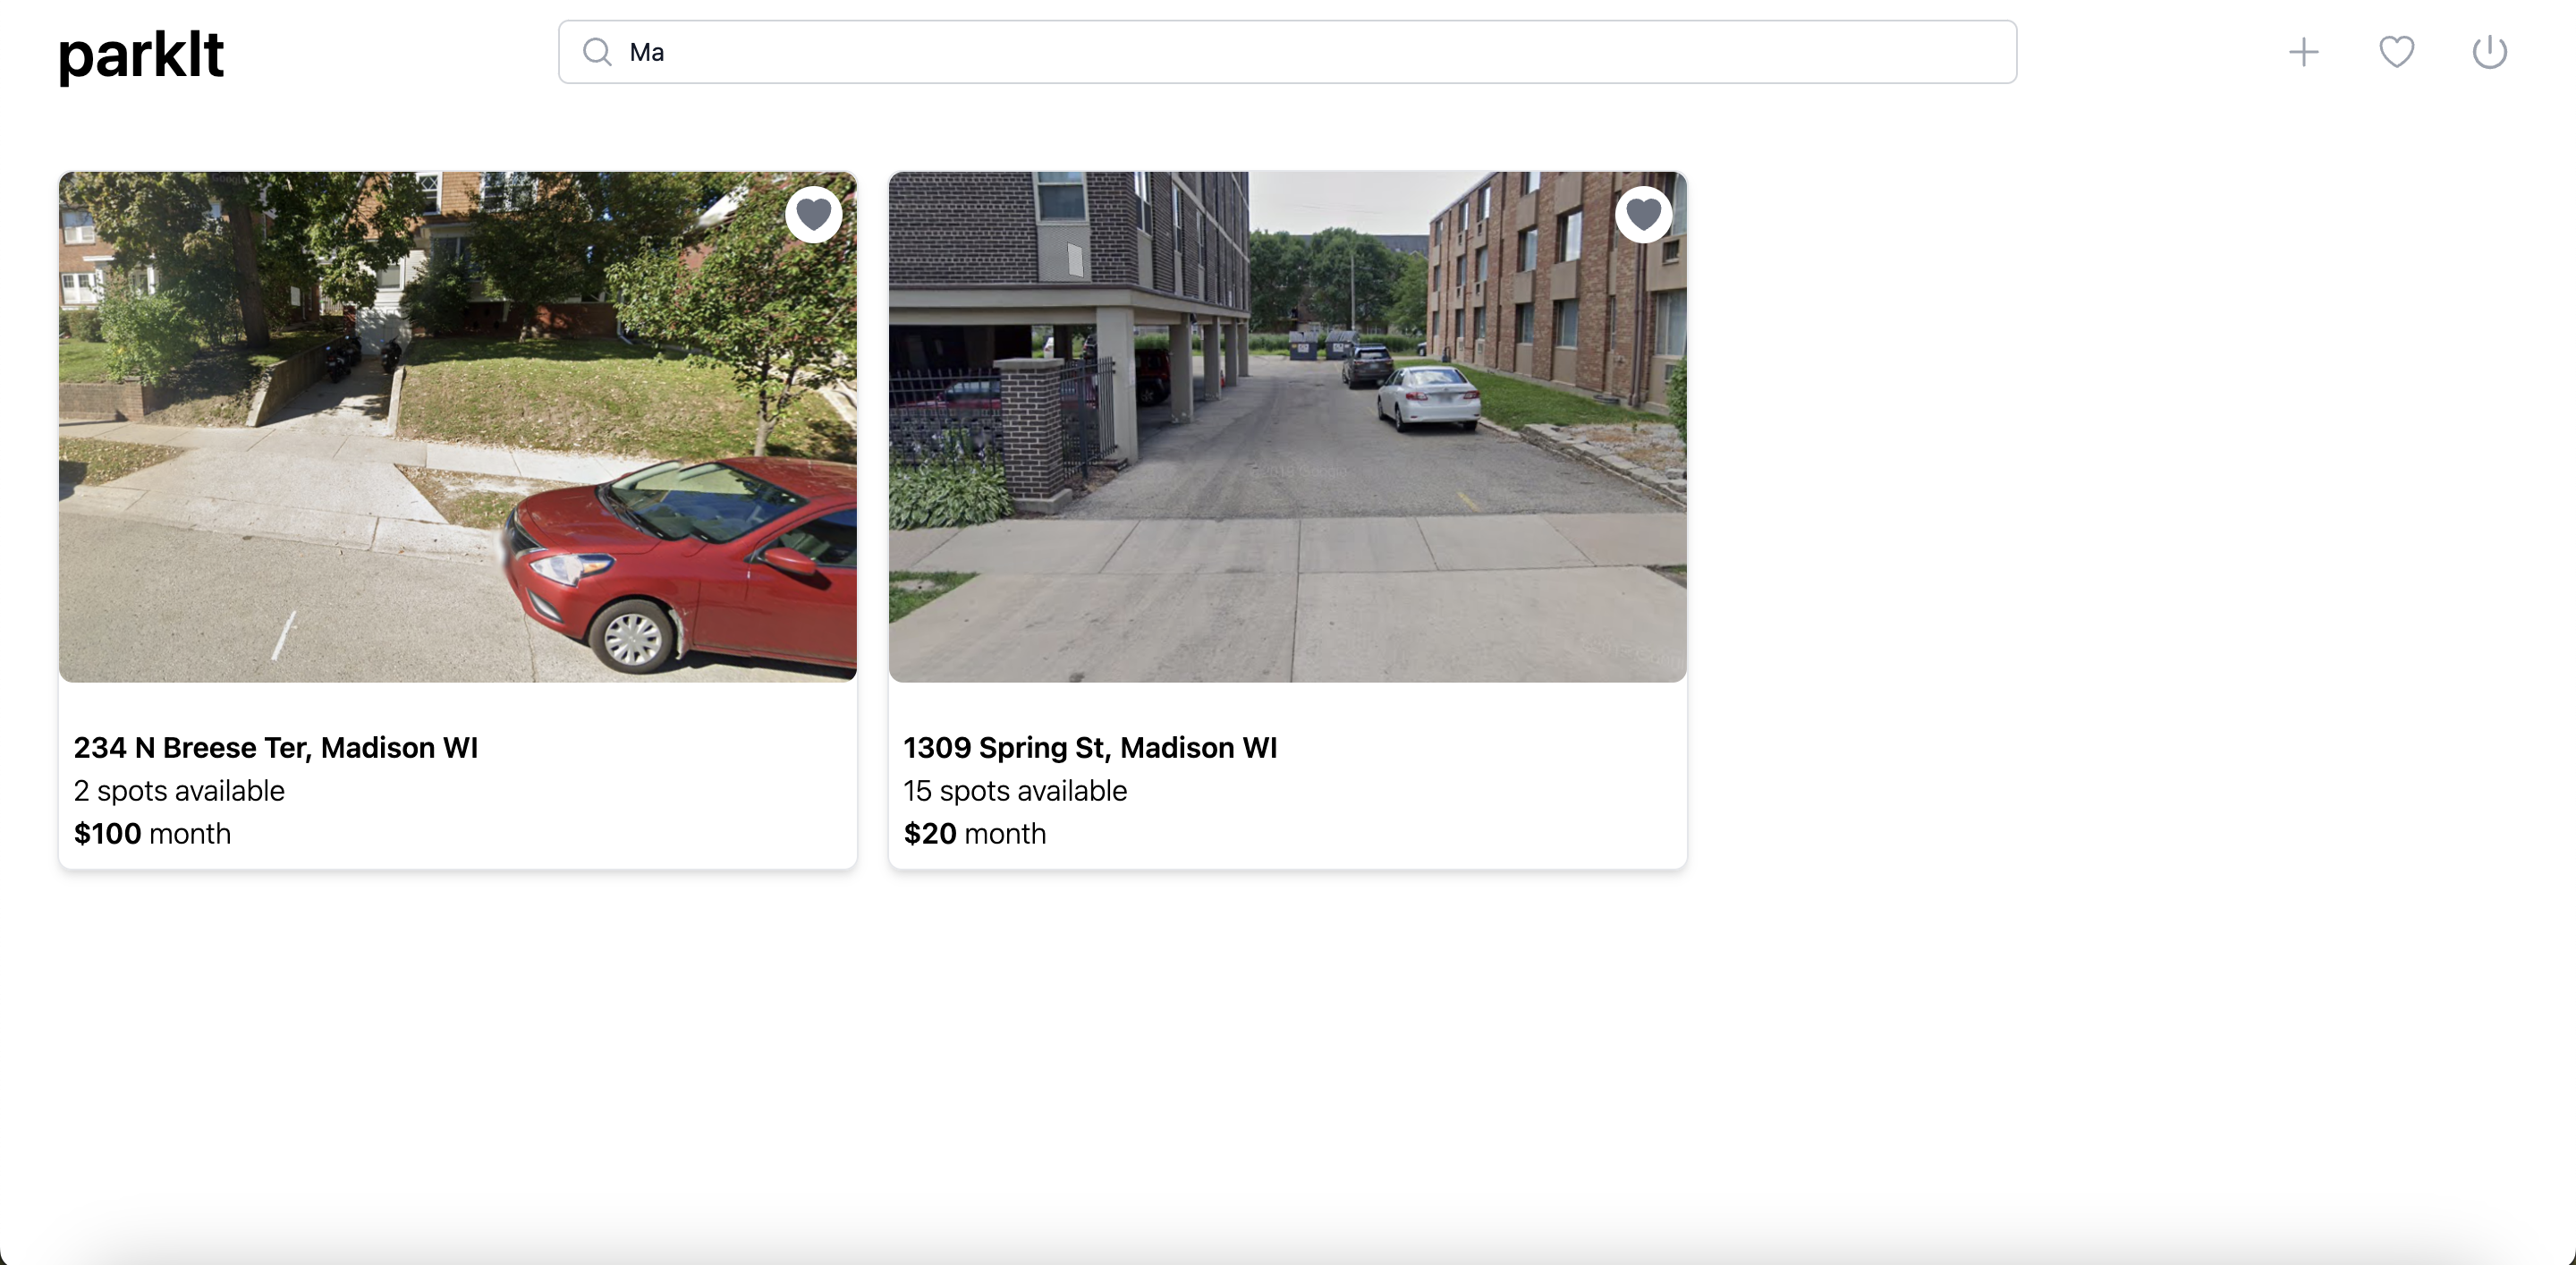The width and height of the screenshot is (2576, 1265).
Task: Click the '15 spots available' text
Action: [1015, 790]
